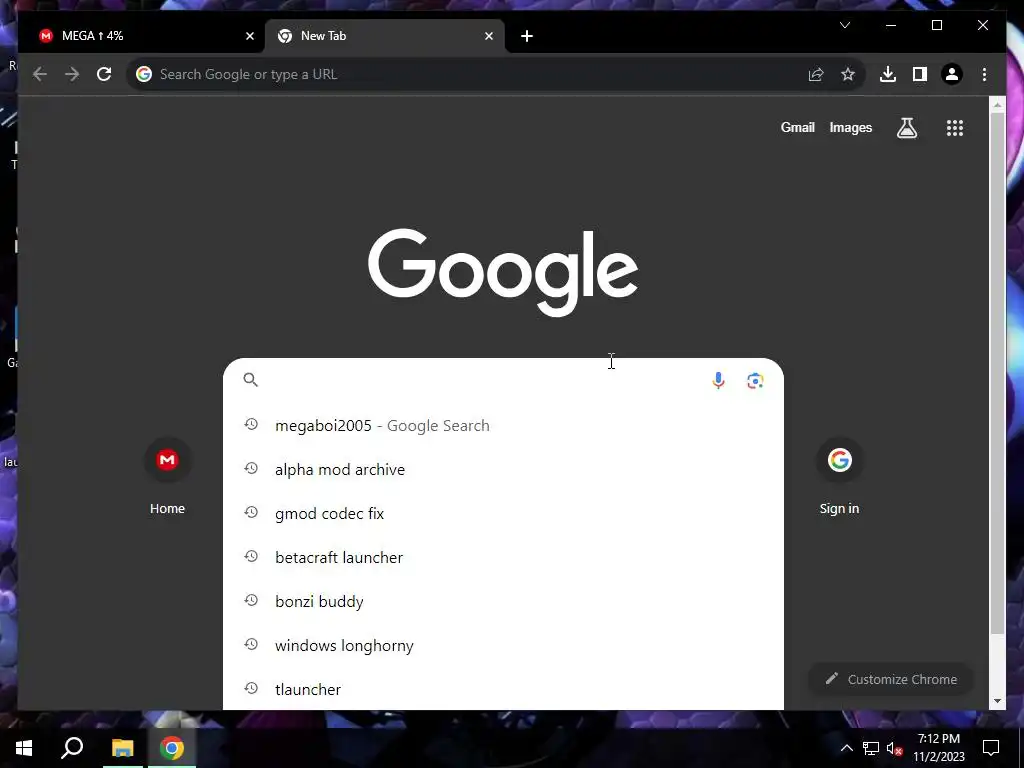The height and width of the screenshot is (768, 1024).
Task: Open the Downloads icon in toolbar
Action: pyautogui.click(x=888, y=74)
